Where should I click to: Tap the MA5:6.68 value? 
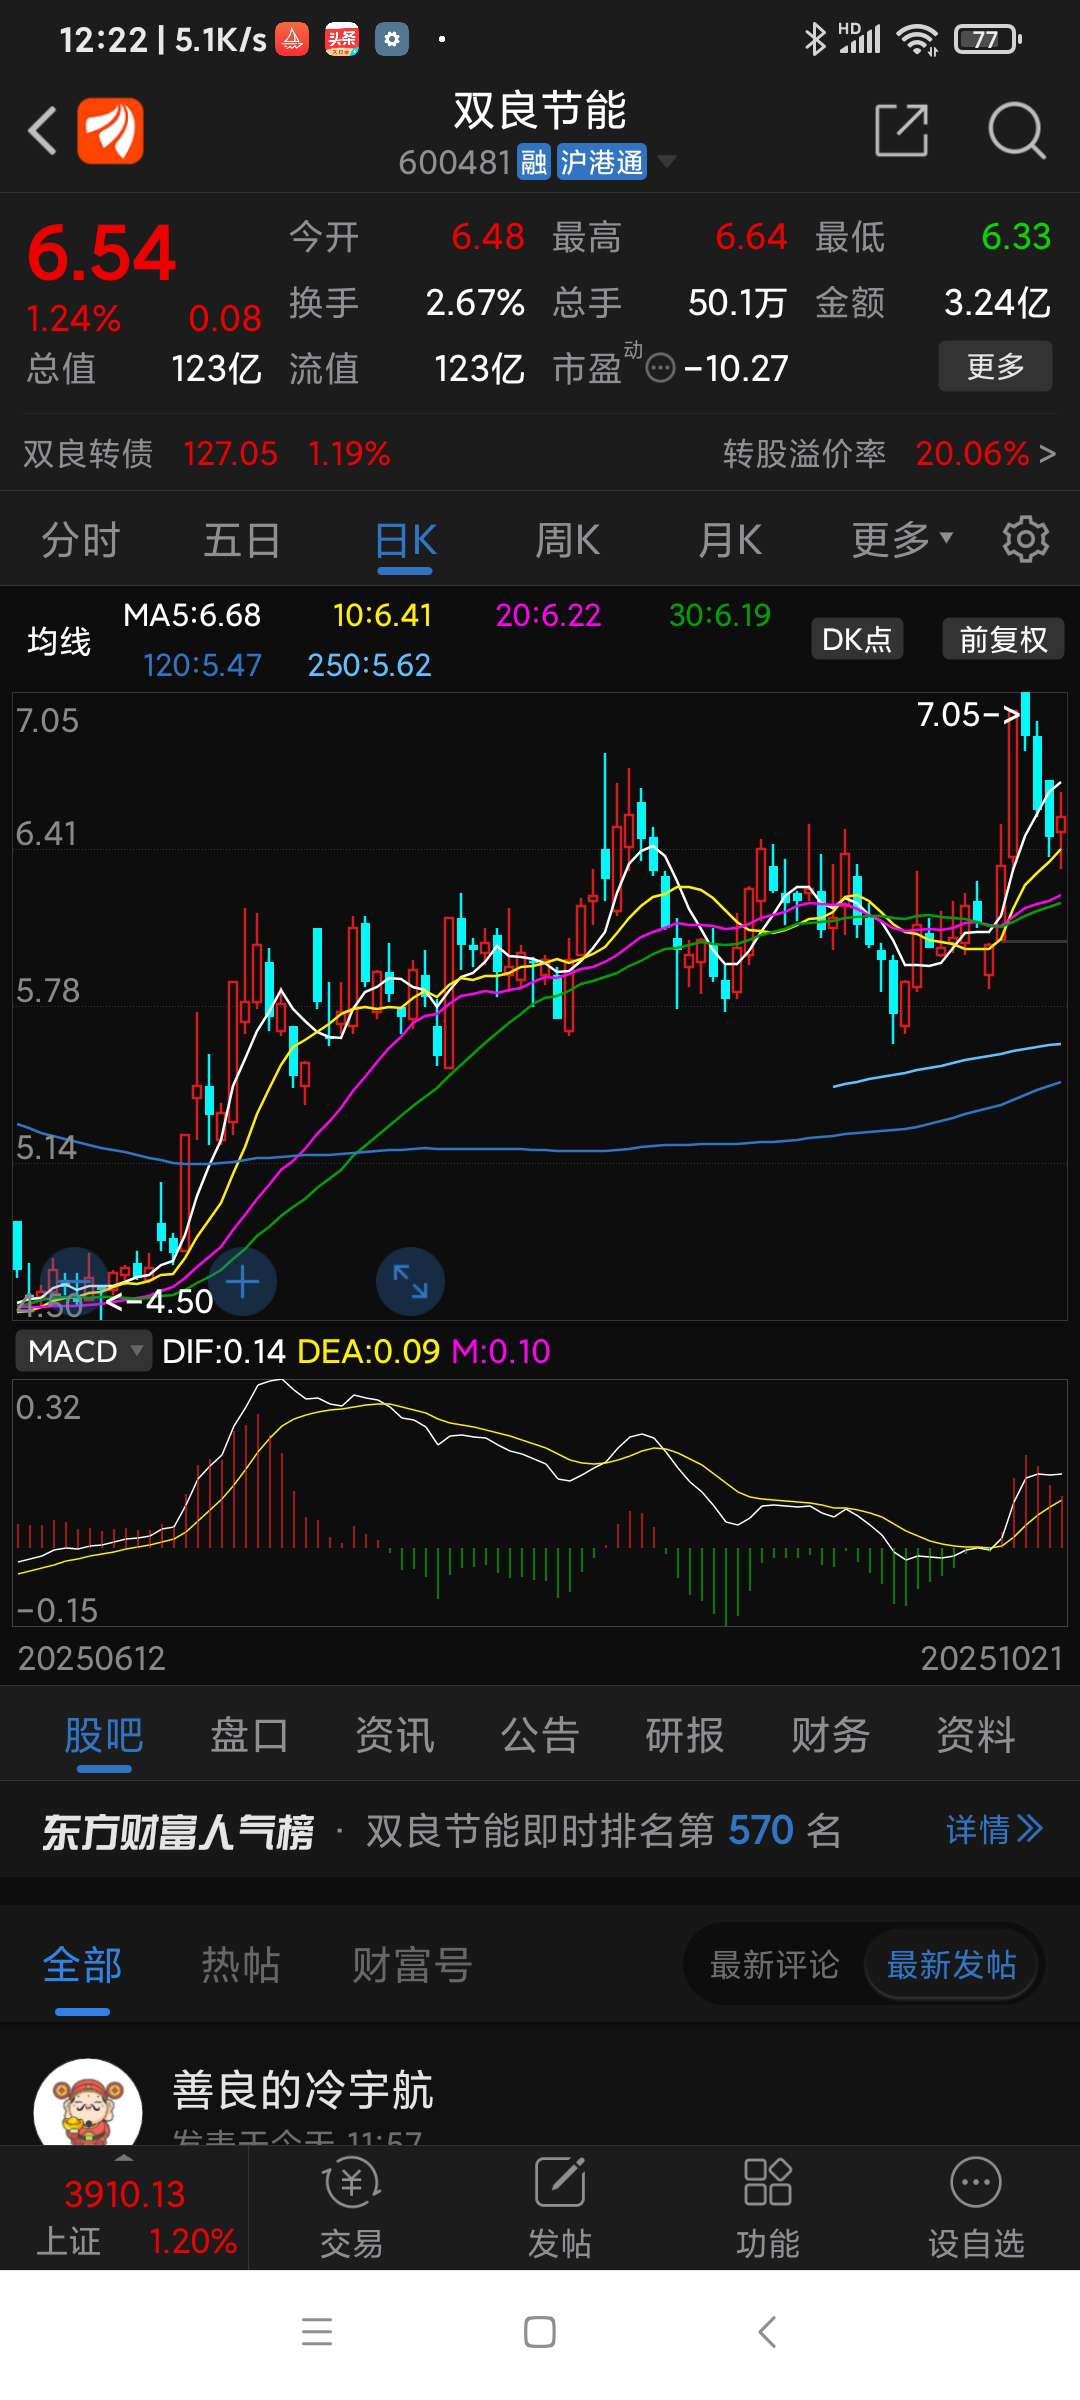(x=192, y=615)
